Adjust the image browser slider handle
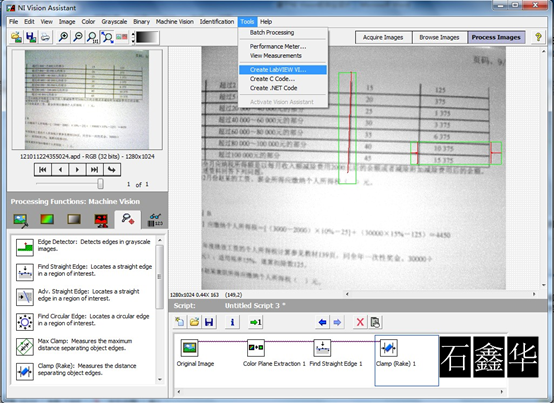 click(101, 184)
